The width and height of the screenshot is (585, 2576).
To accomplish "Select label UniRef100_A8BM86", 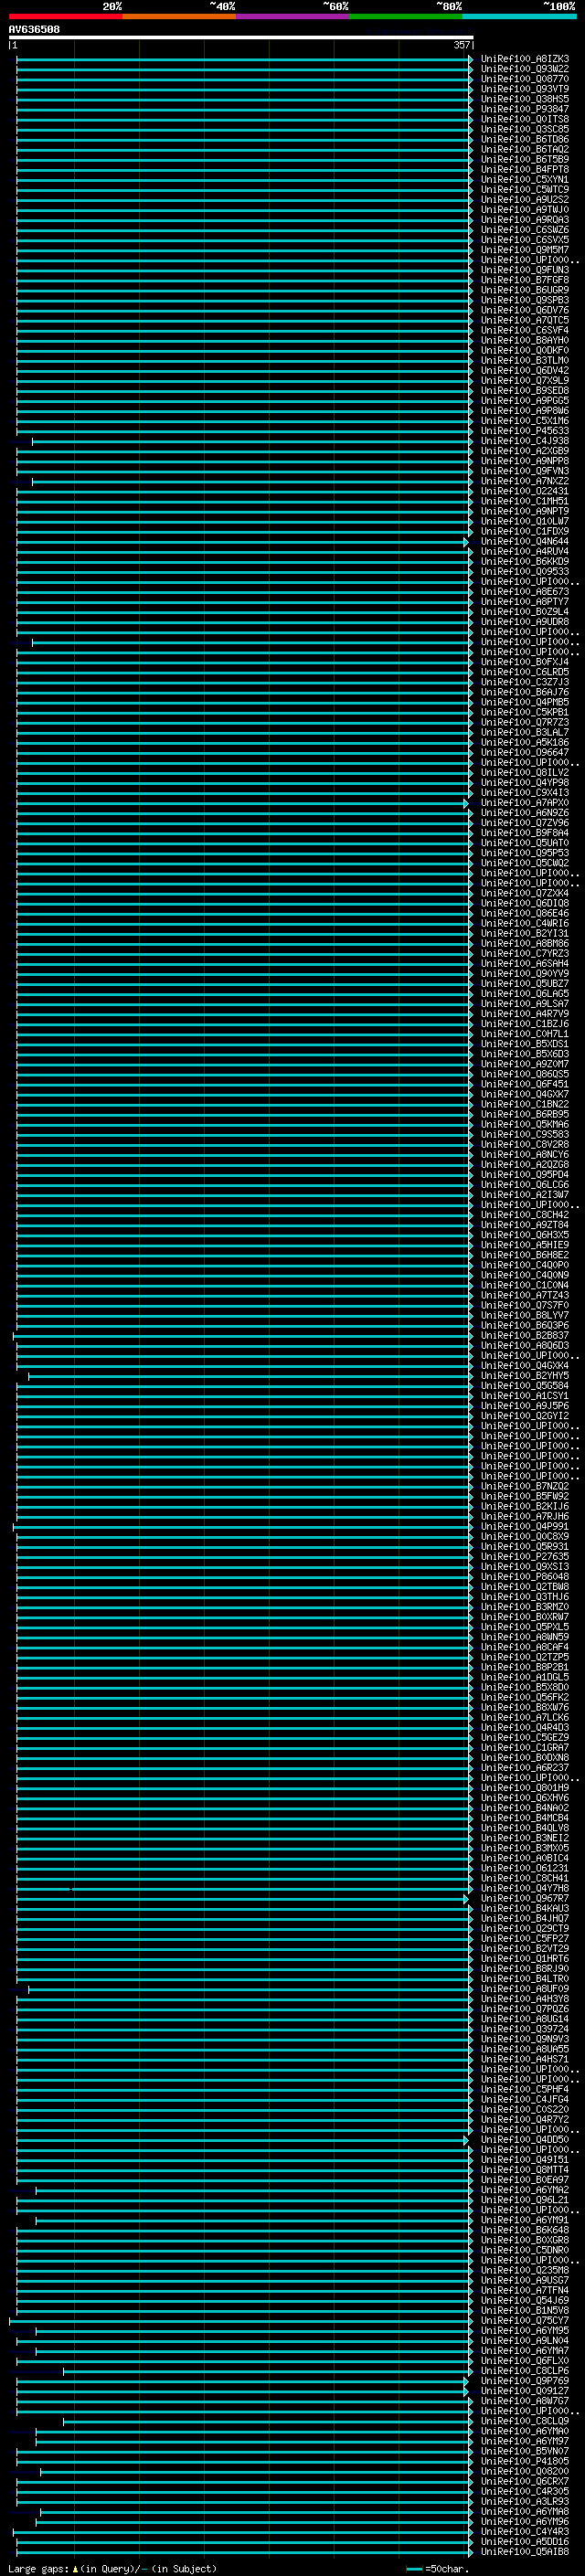I will point(524,943).
